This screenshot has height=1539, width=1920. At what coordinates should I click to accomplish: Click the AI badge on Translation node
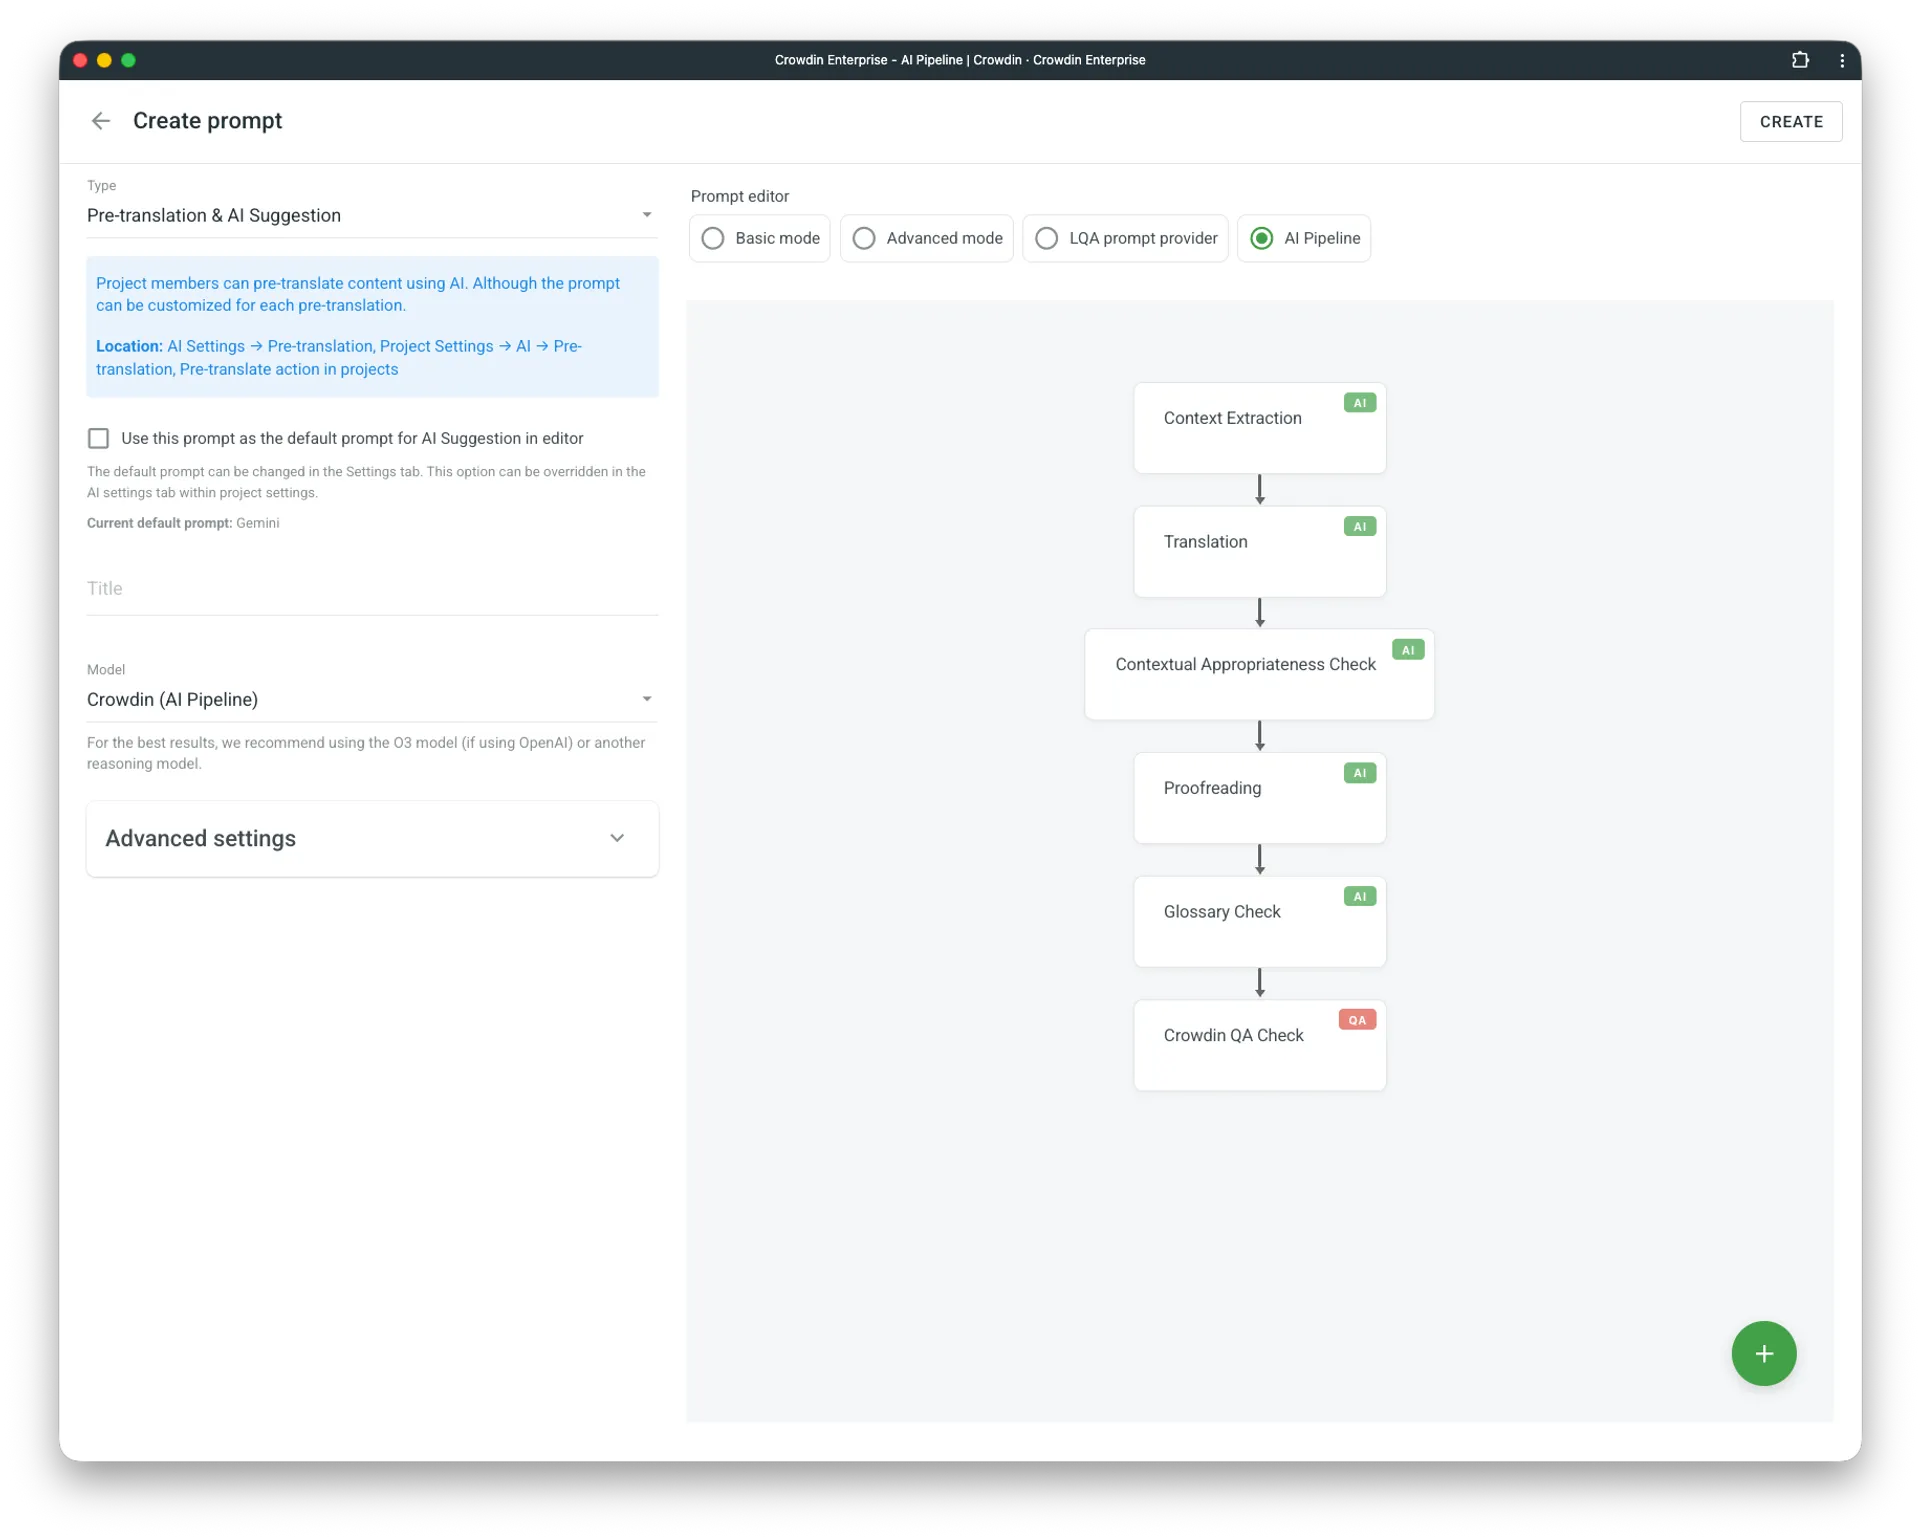pos(1359,525)
